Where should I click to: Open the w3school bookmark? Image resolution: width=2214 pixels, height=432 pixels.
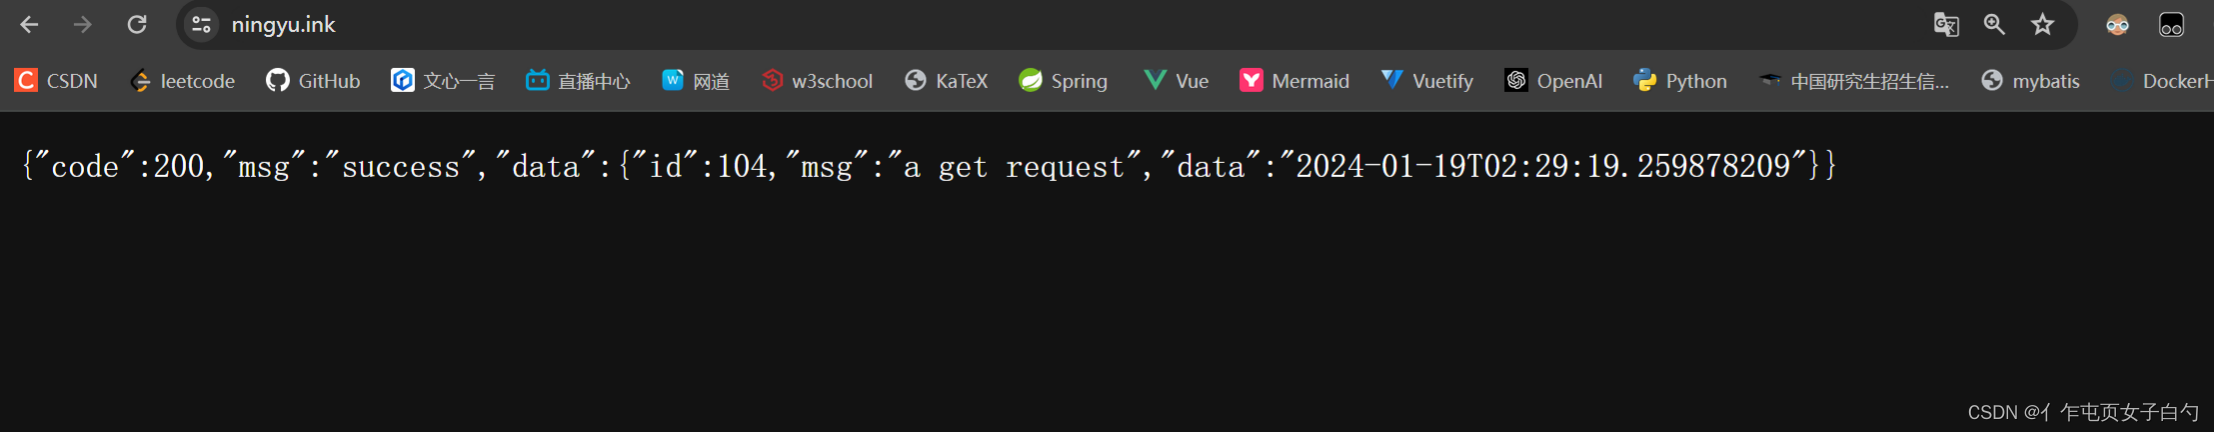[817, 81]
